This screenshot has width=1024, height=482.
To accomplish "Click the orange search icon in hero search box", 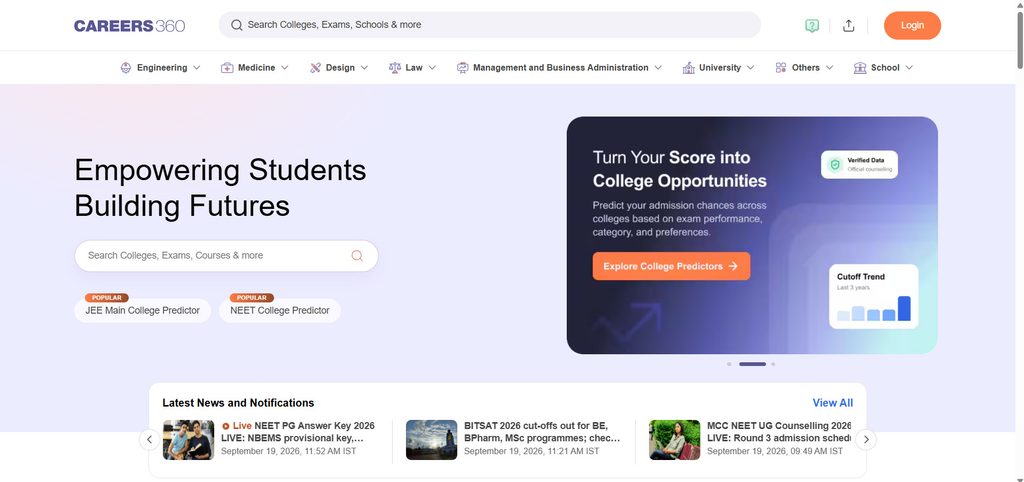I will [x=357, y=255].
